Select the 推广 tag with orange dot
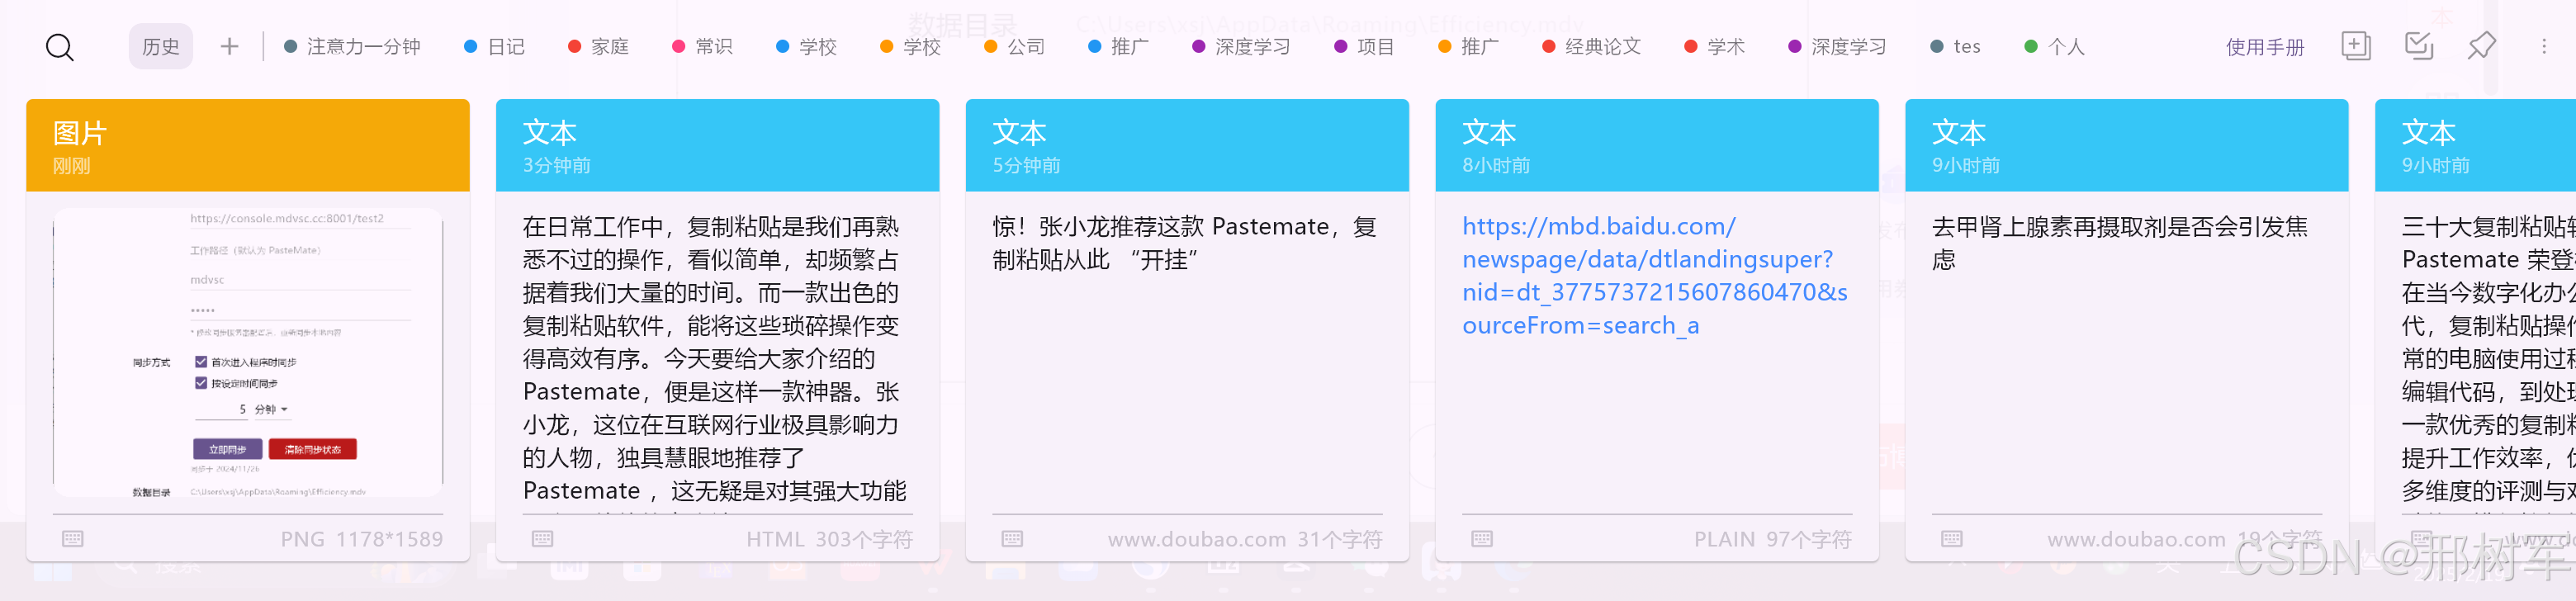2576x601 pixels. click(x=1469, y=47)
